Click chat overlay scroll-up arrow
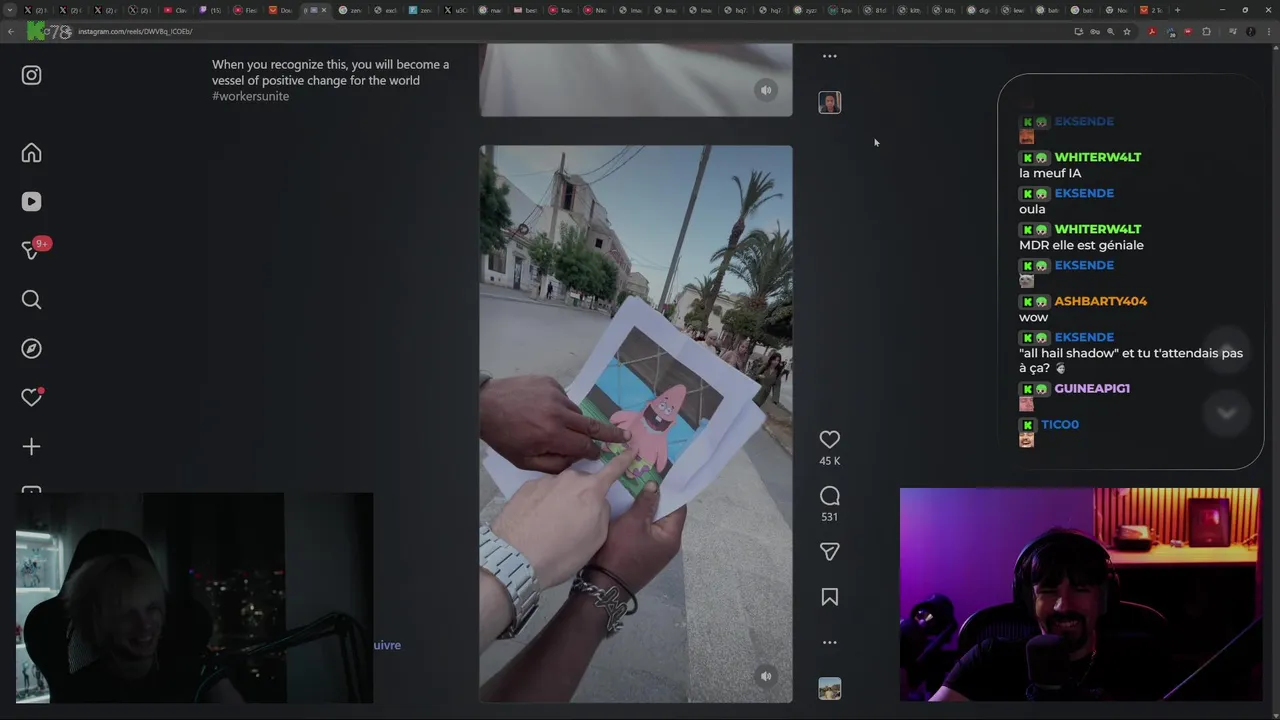Viewport: 1280px width, 720px height. (1226, 350)
